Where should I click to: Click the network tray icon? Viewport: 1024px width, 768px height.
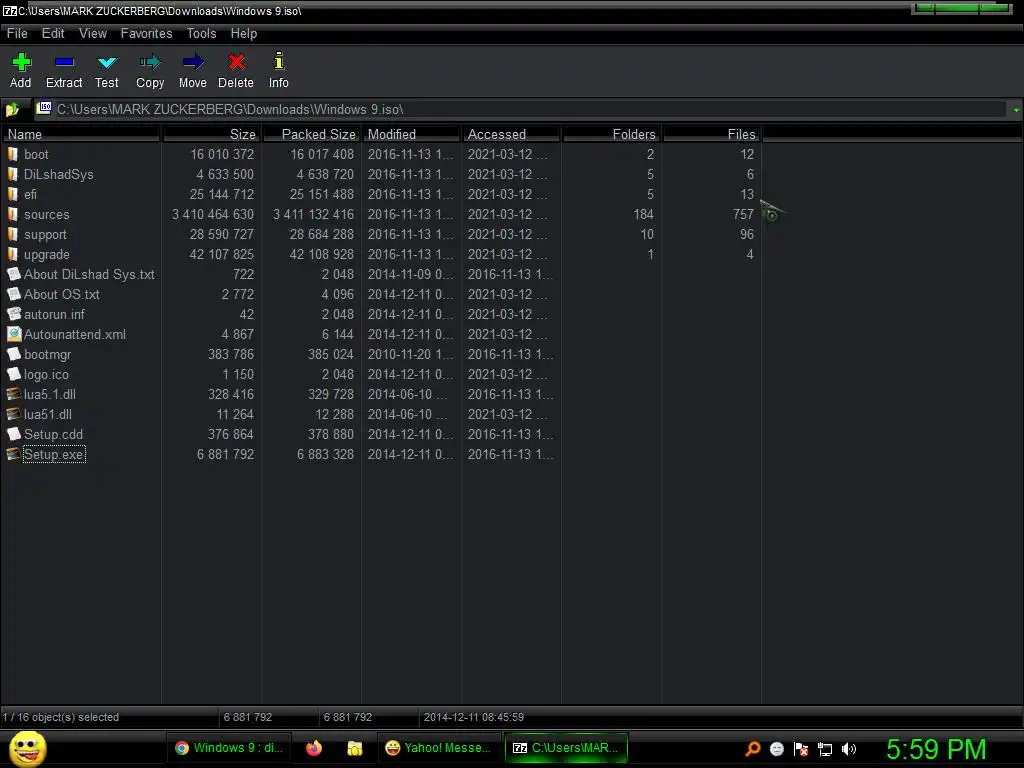(x=825, y=749)
